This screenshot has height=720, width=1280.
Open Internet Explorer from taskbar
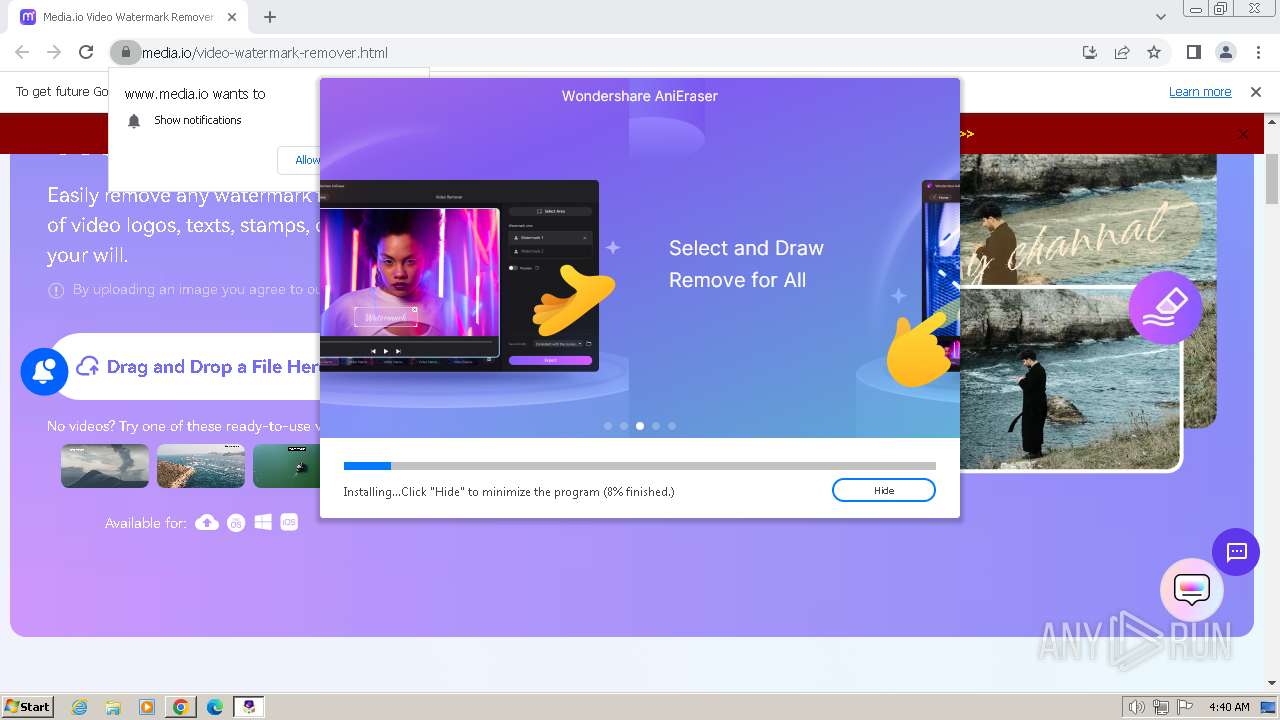(x=80, y=707)
